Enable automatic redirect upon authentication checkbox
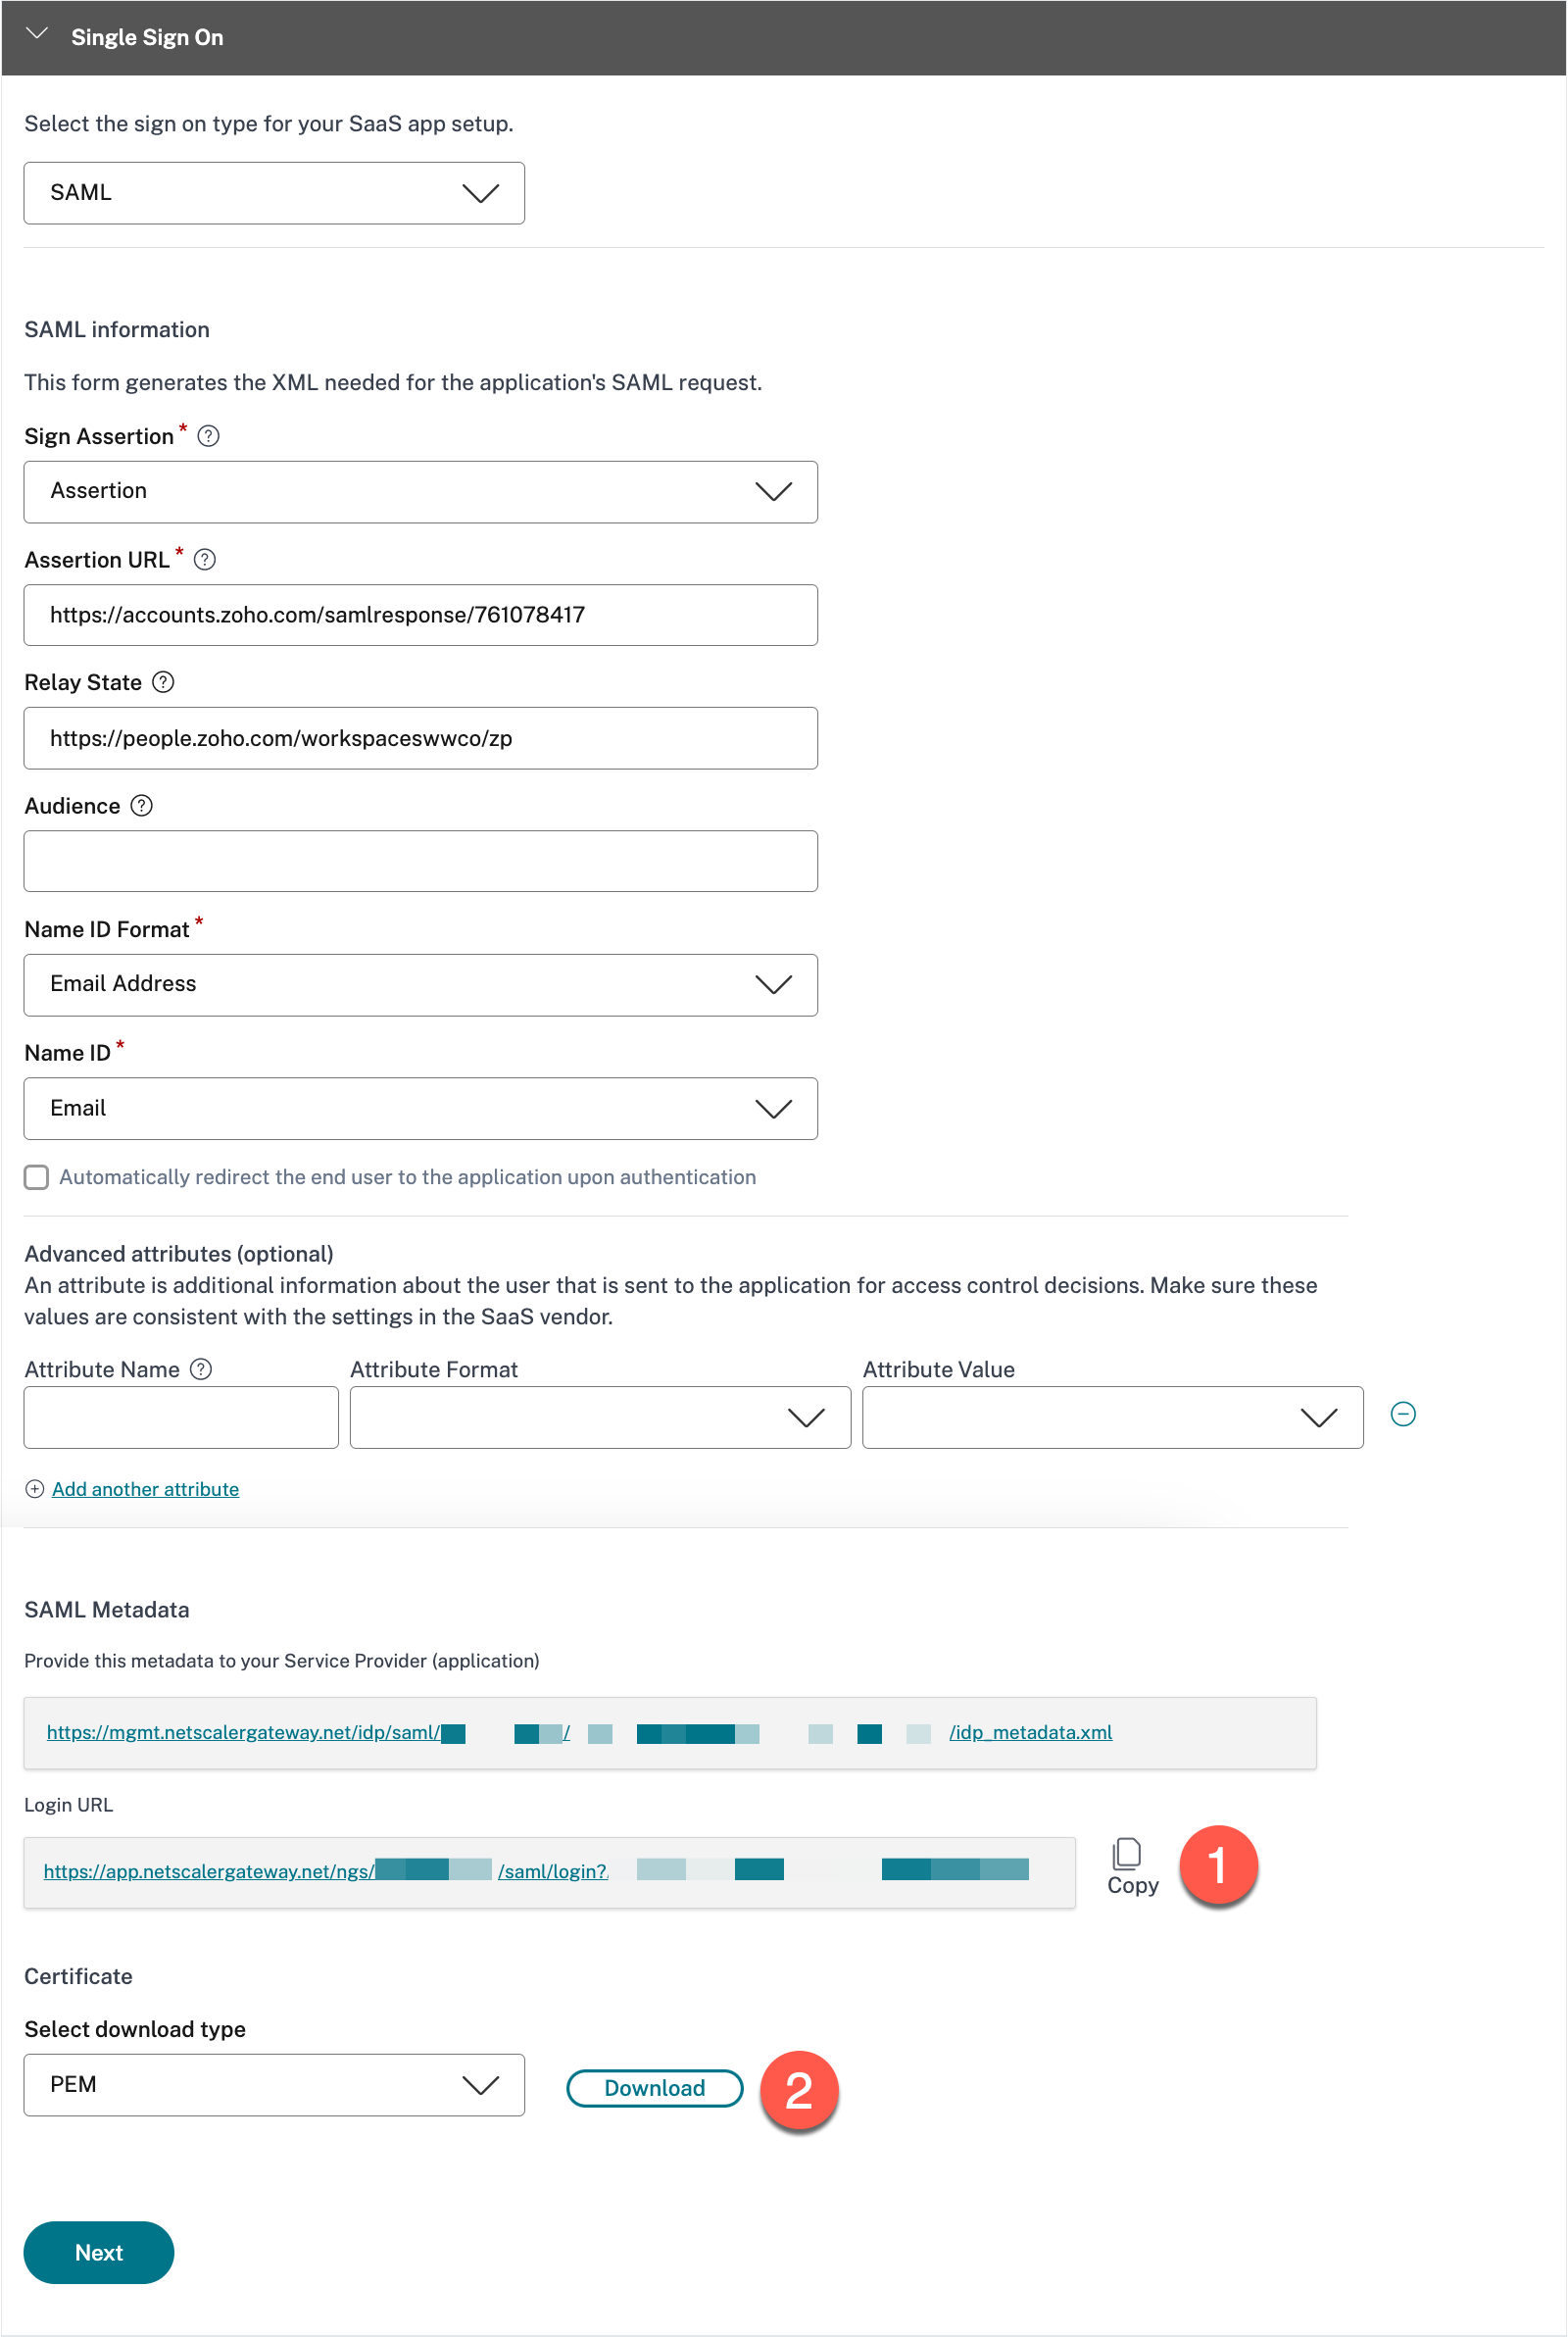The height and width of the screenshot is (2337, 1568). coord(37,1177)
